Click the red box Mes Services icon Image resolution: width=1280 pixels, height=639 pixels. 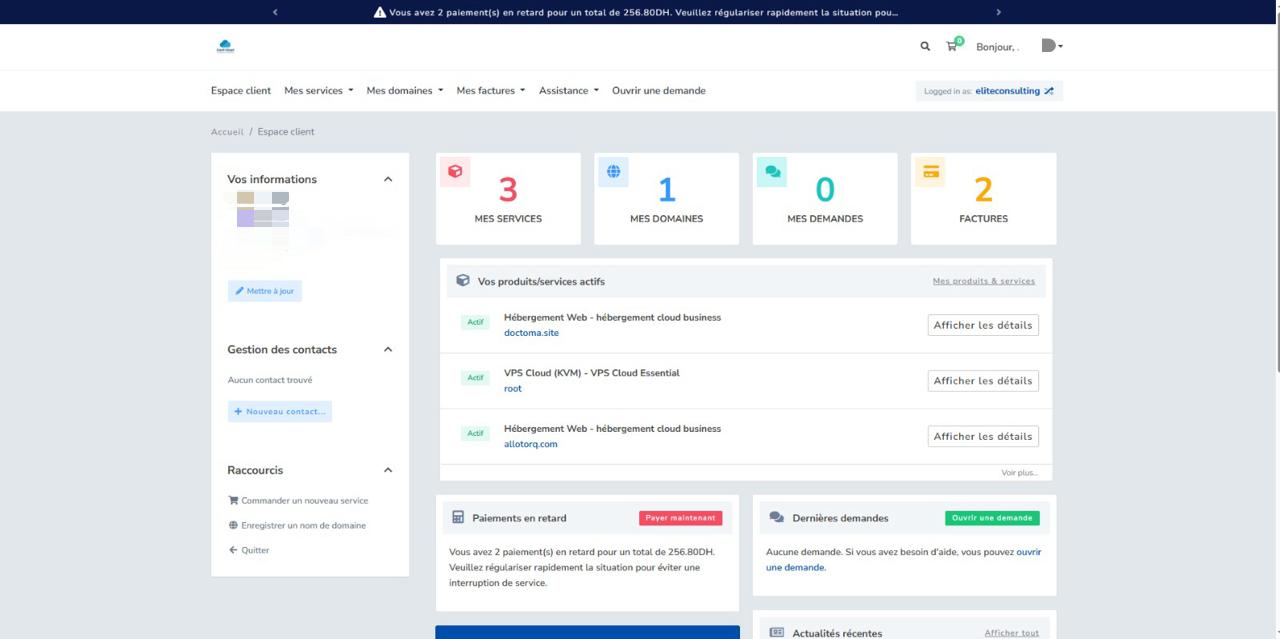point(455,172)
